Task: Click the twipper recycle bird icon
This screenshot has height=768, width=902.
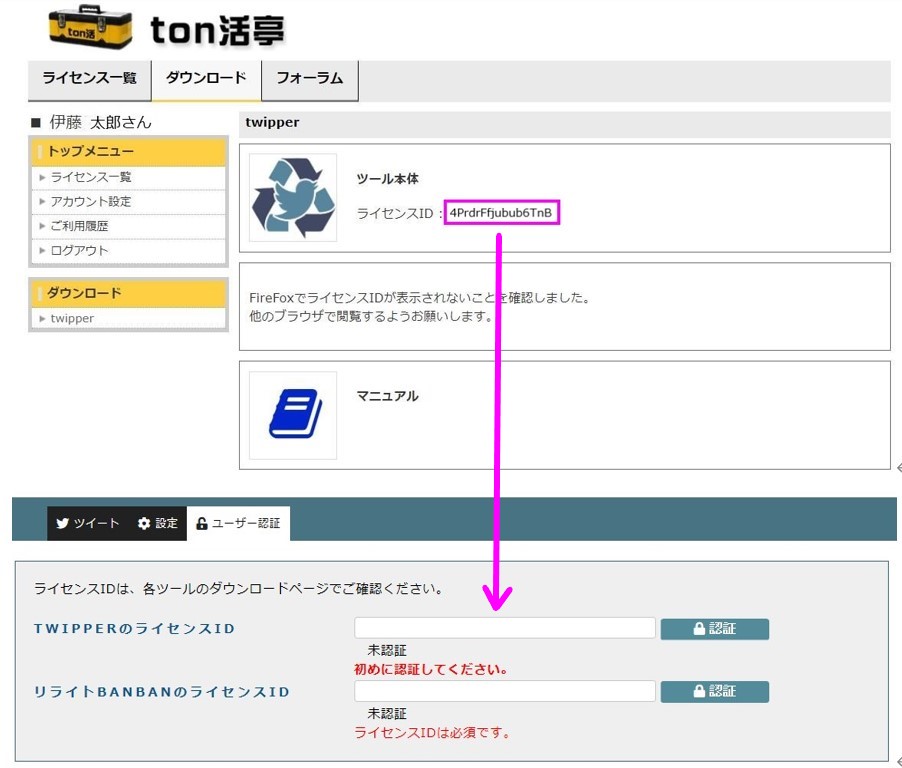Action: coord(292,197)
